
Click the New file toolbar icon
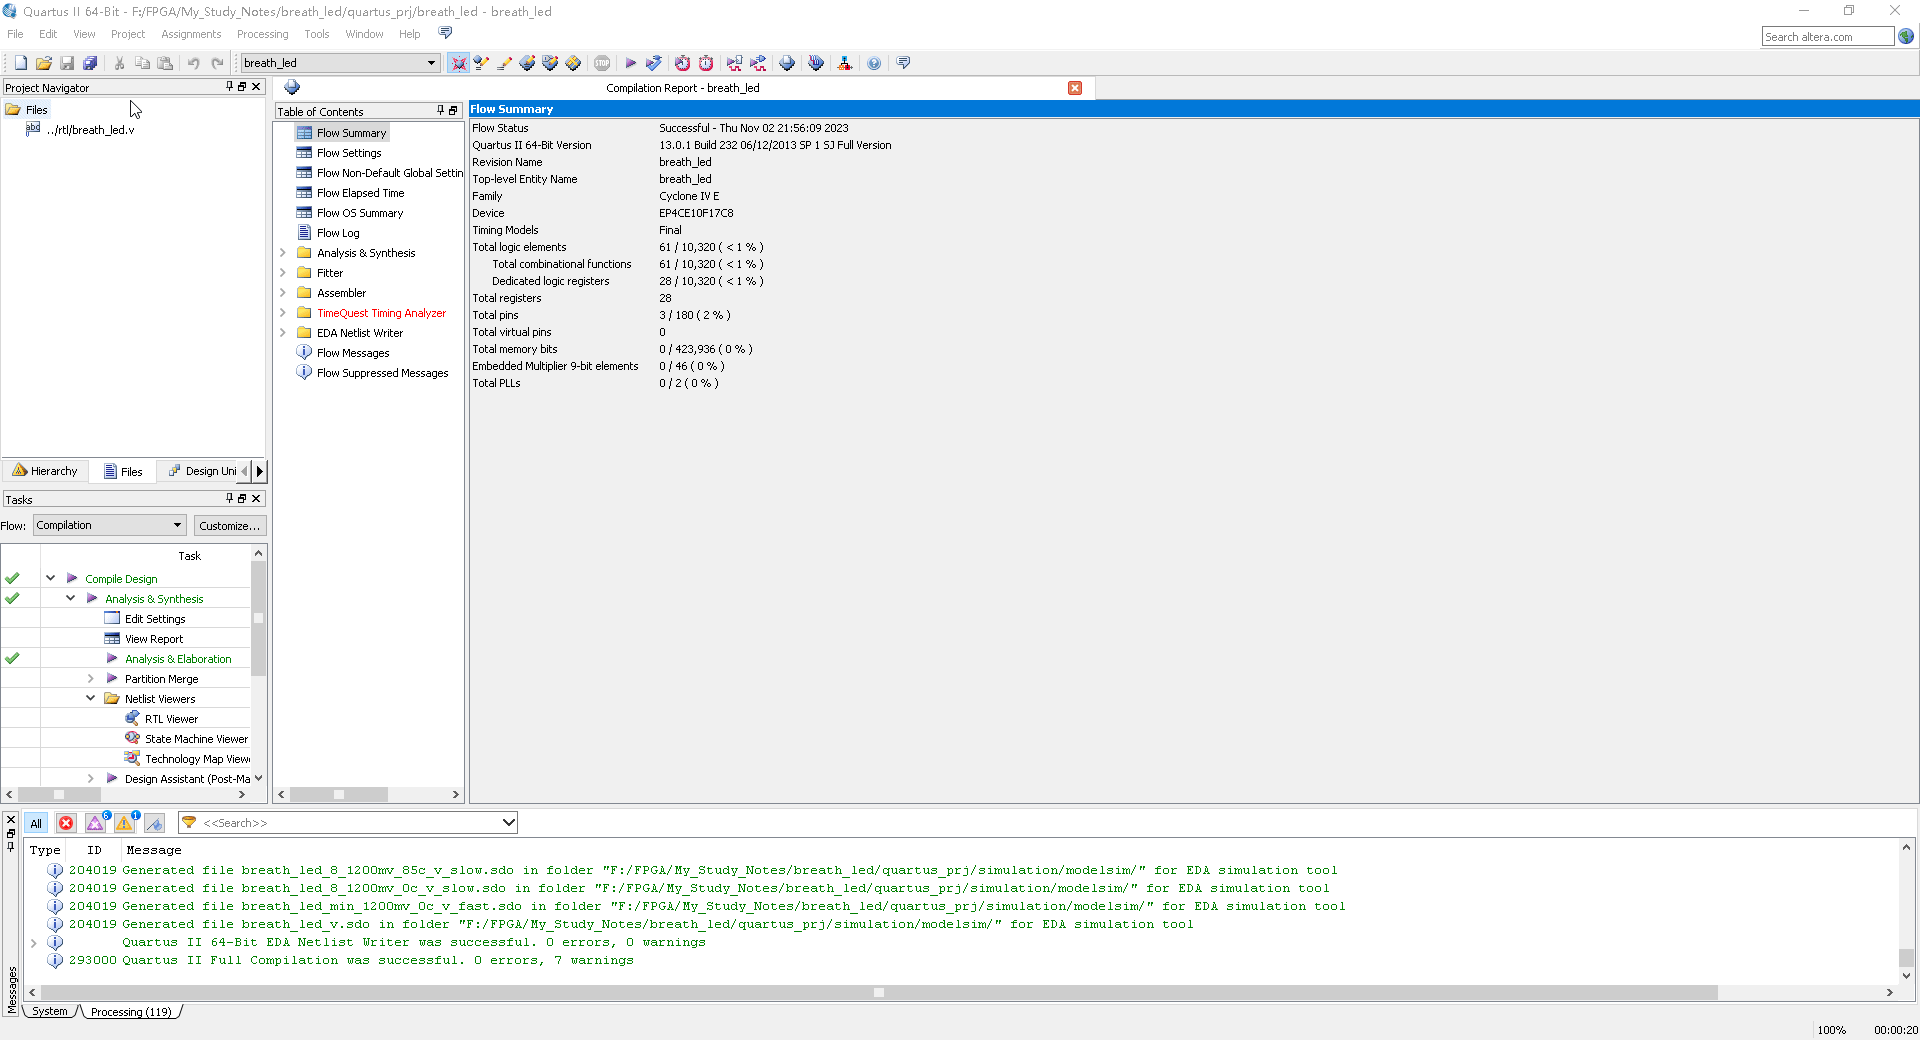point(20,63)
